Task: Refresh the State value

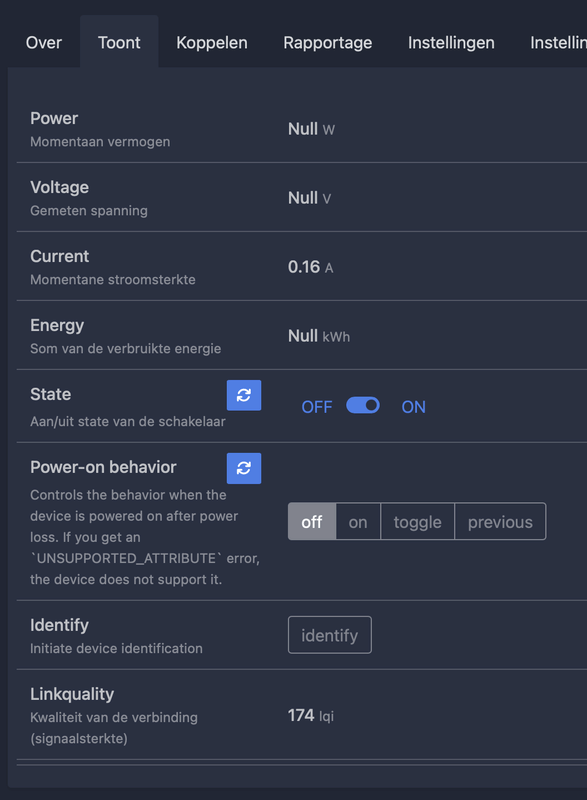Action: click(x=244, y=395)
